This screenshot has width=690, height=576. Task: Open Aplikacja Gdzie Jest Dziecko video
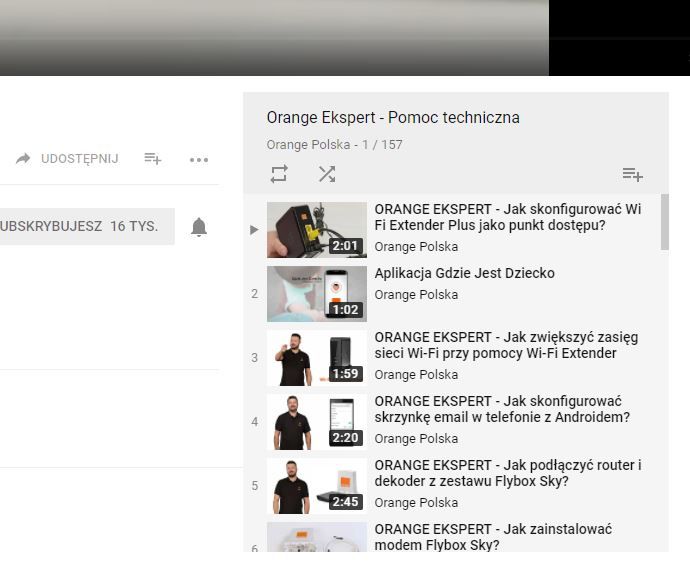tap(464, 273)
